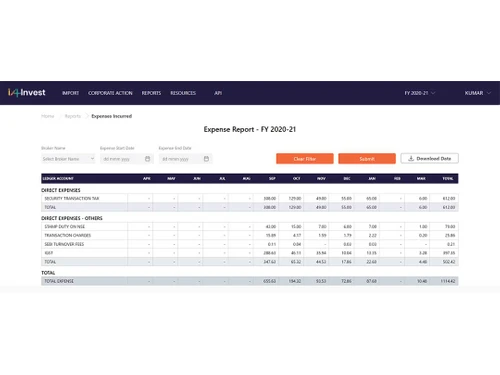Click the LEDGER ACCOUNT column header
500x375 pixels.
tap(58, 179)
